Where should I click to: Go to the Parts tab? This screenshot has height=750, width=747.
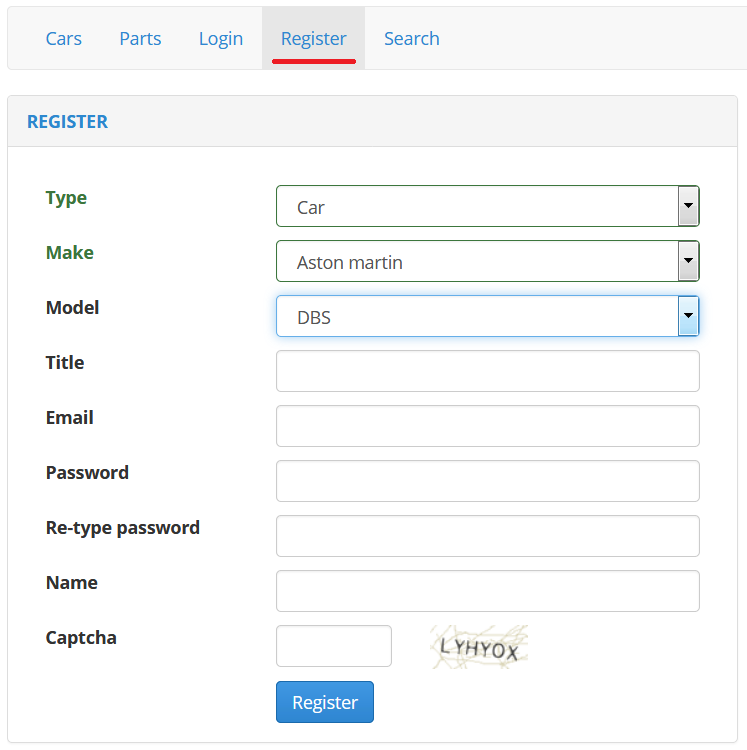coord(140,38)
